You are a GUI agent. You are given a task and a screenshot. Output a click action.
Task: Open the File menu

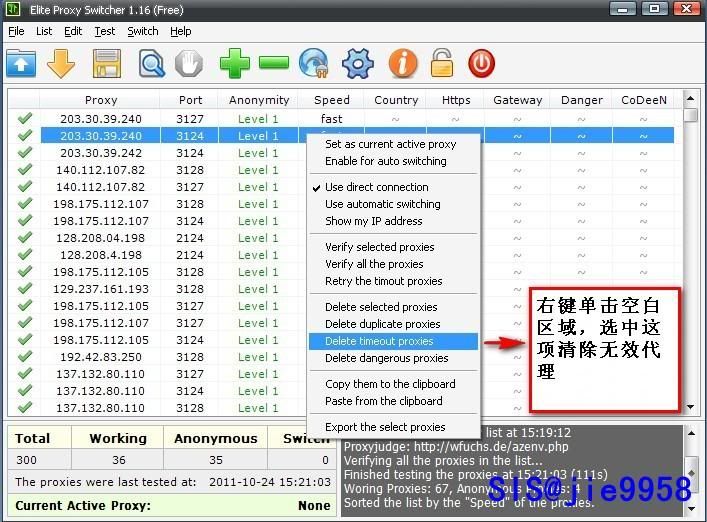[16, 31]
